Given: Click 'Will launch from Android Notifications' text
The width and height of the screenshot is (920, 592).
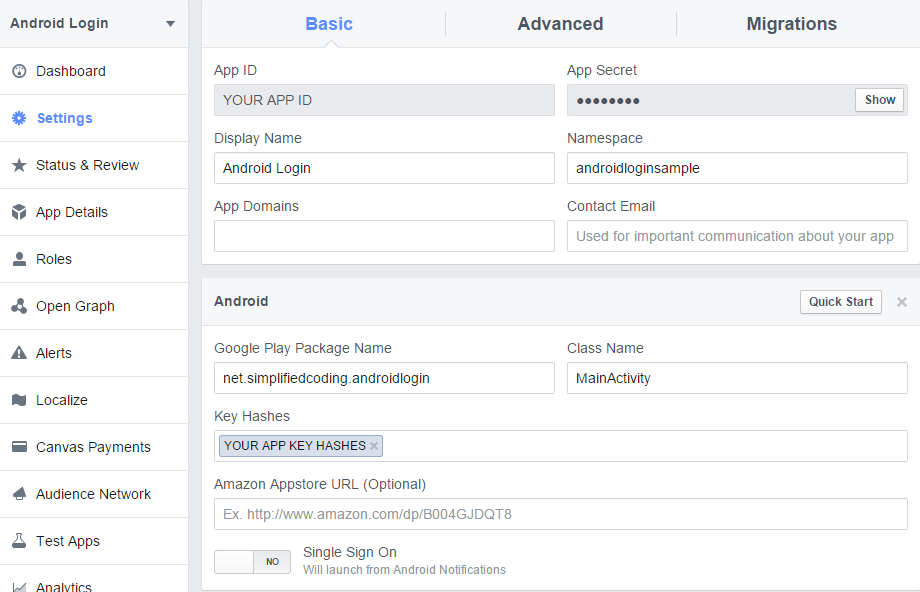Looking at the screenshot, I should 404,570.
